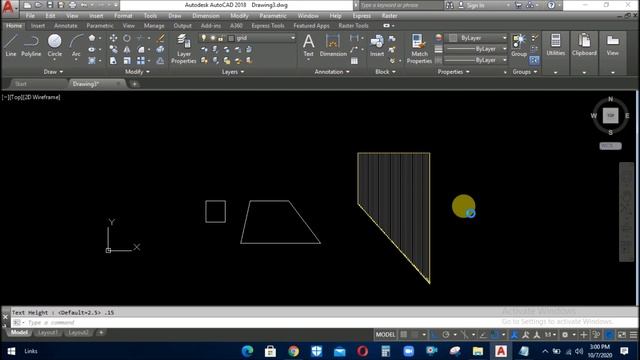Select the Arc tool
The image size is (640, 360).
(x=76, y=45)
